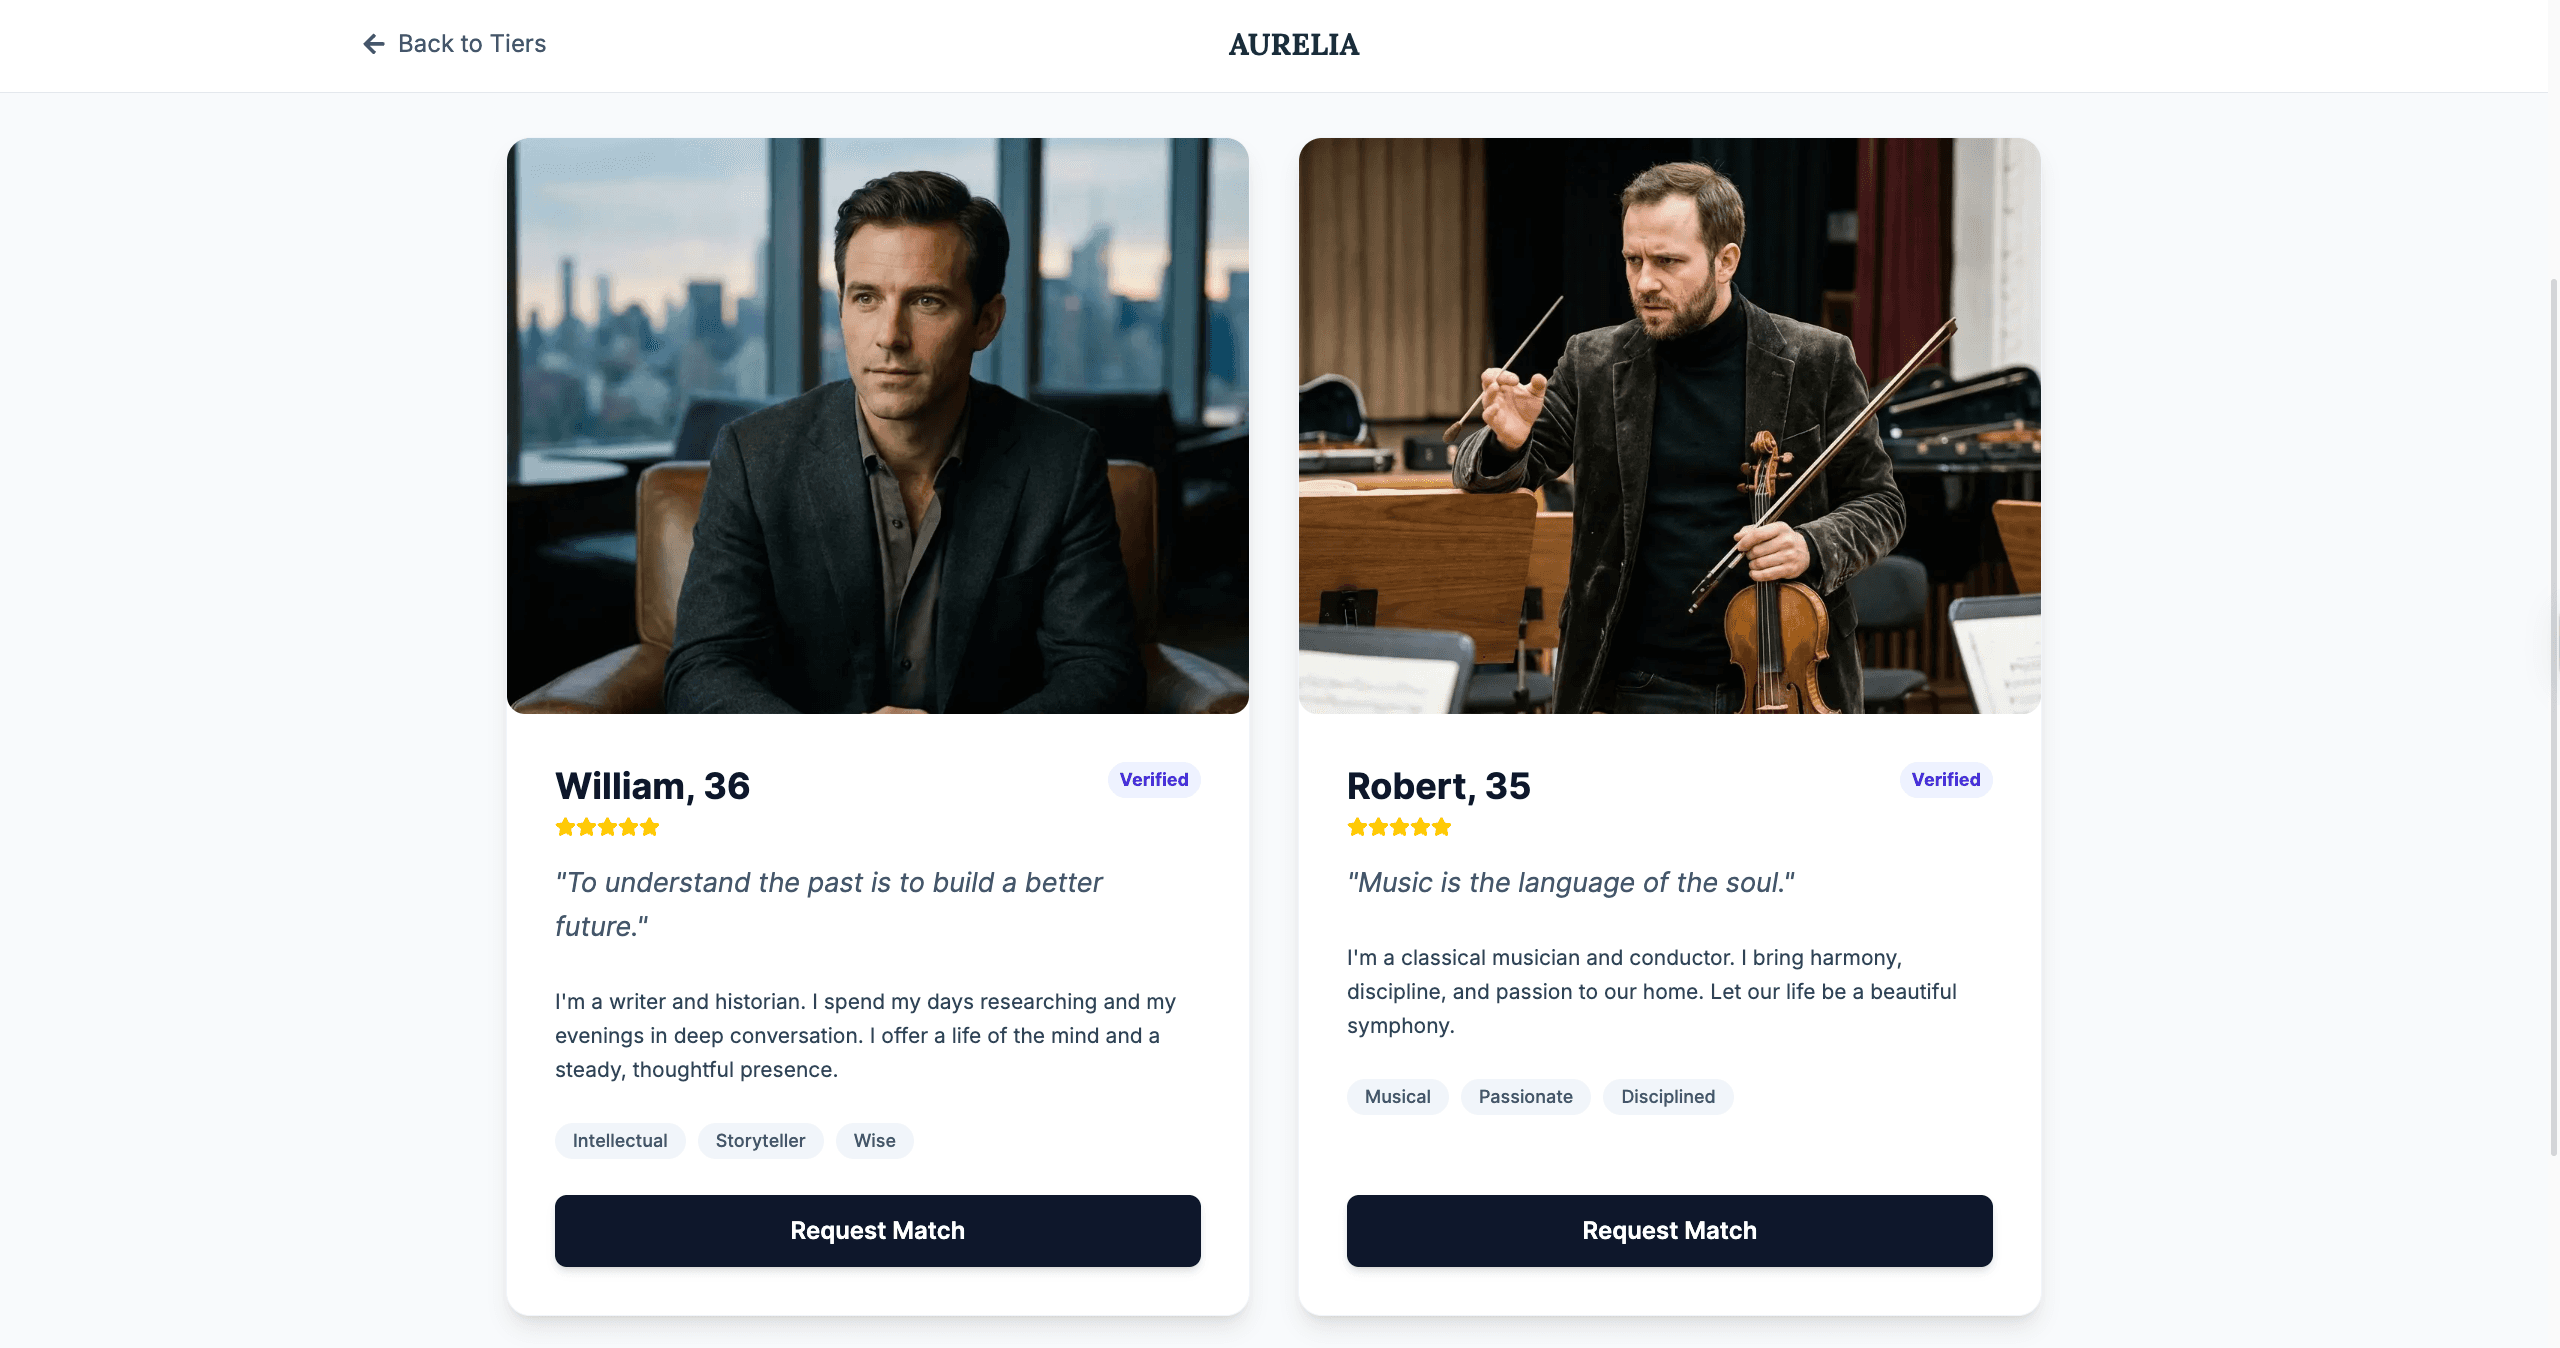Screen dimensions: 2560x1348
Task: Select the Disciplined tag
Action: click(1667, 1097)
